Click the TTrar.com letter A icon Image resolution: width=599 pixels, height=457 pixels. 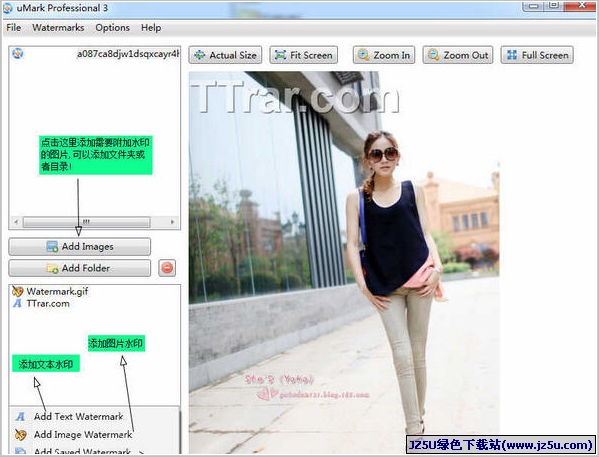[x=18, y=303]
